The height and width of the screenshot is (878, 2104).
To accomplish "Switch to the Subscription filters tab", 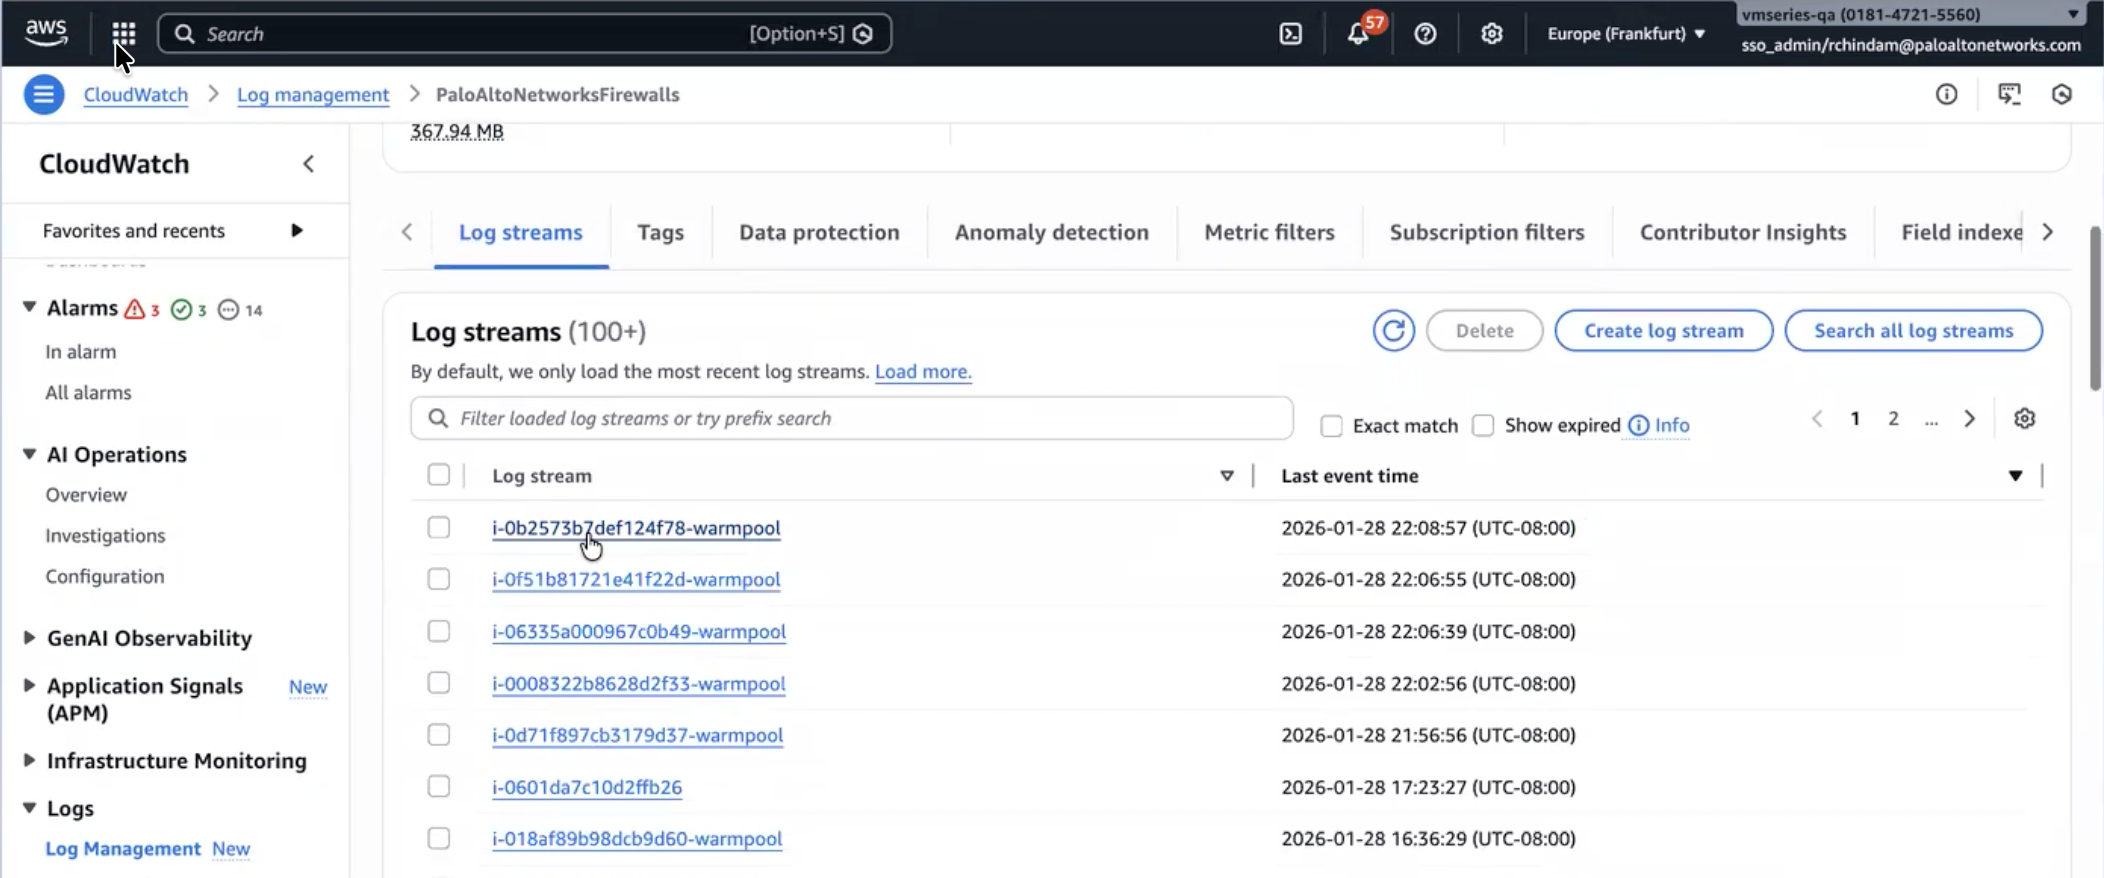I will 1486,233.
